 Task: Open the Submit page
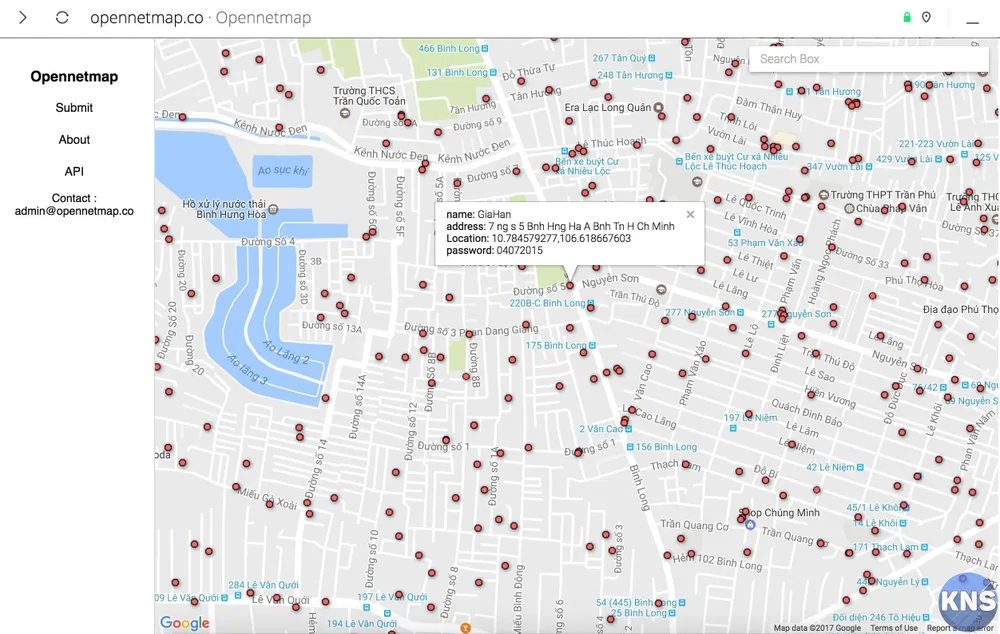[x=74, y=108]
